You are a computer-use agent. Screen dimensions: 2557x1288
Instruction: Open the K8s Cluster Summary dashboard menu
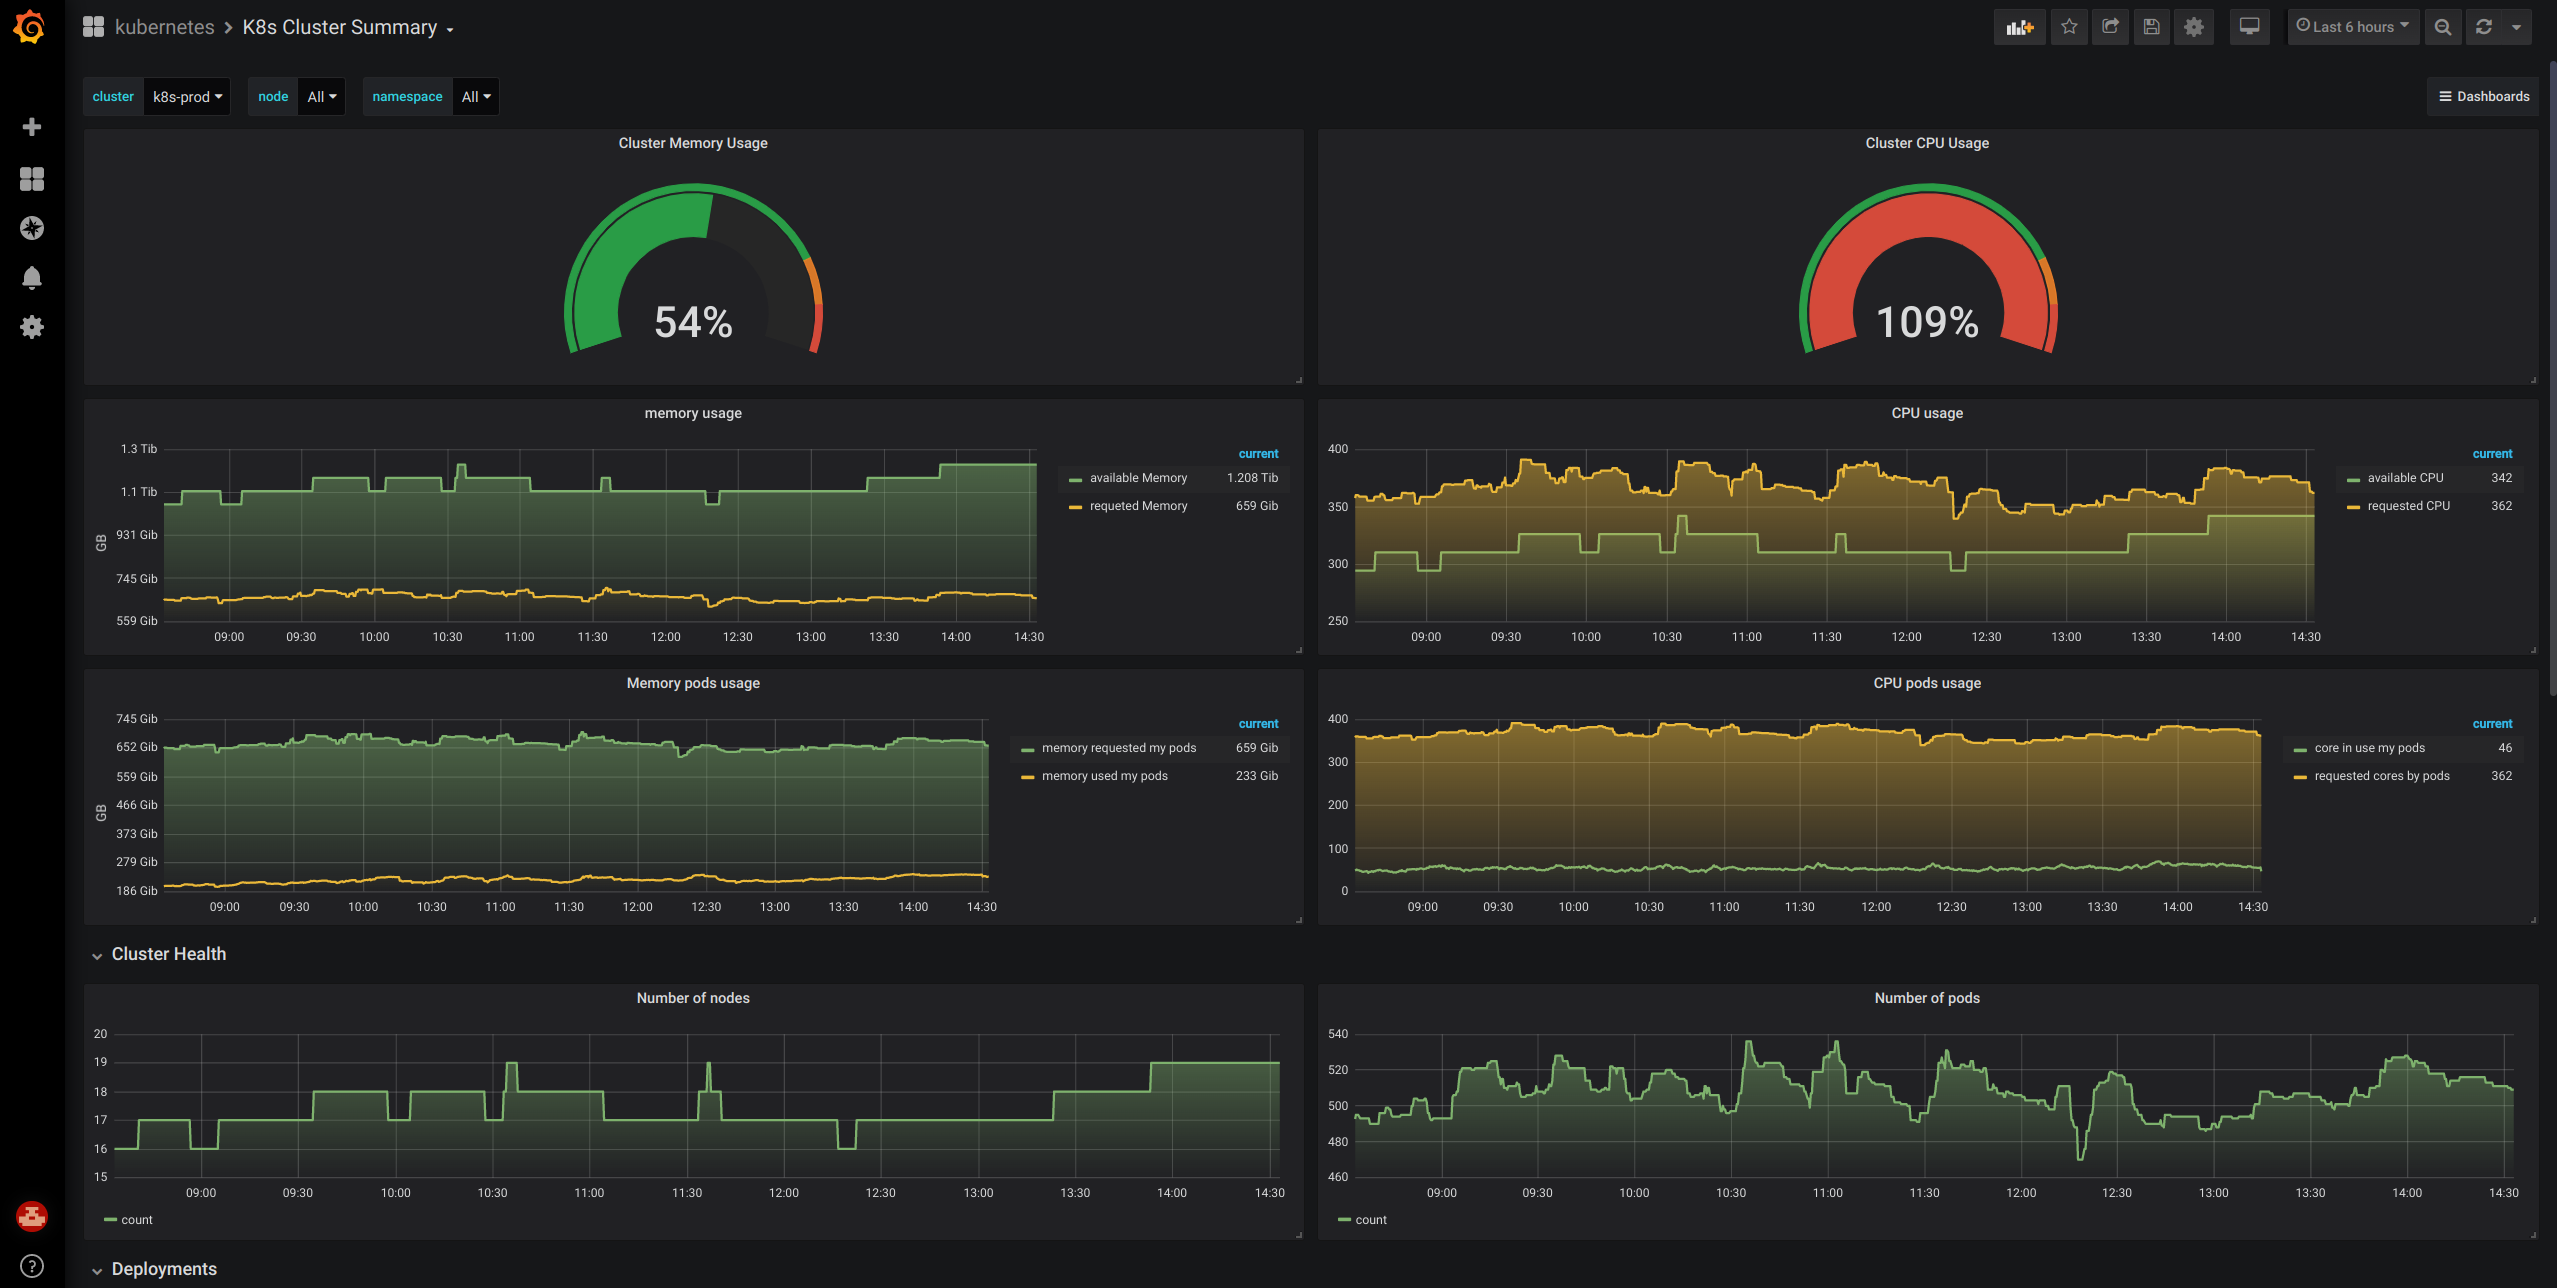coord(347,27)
